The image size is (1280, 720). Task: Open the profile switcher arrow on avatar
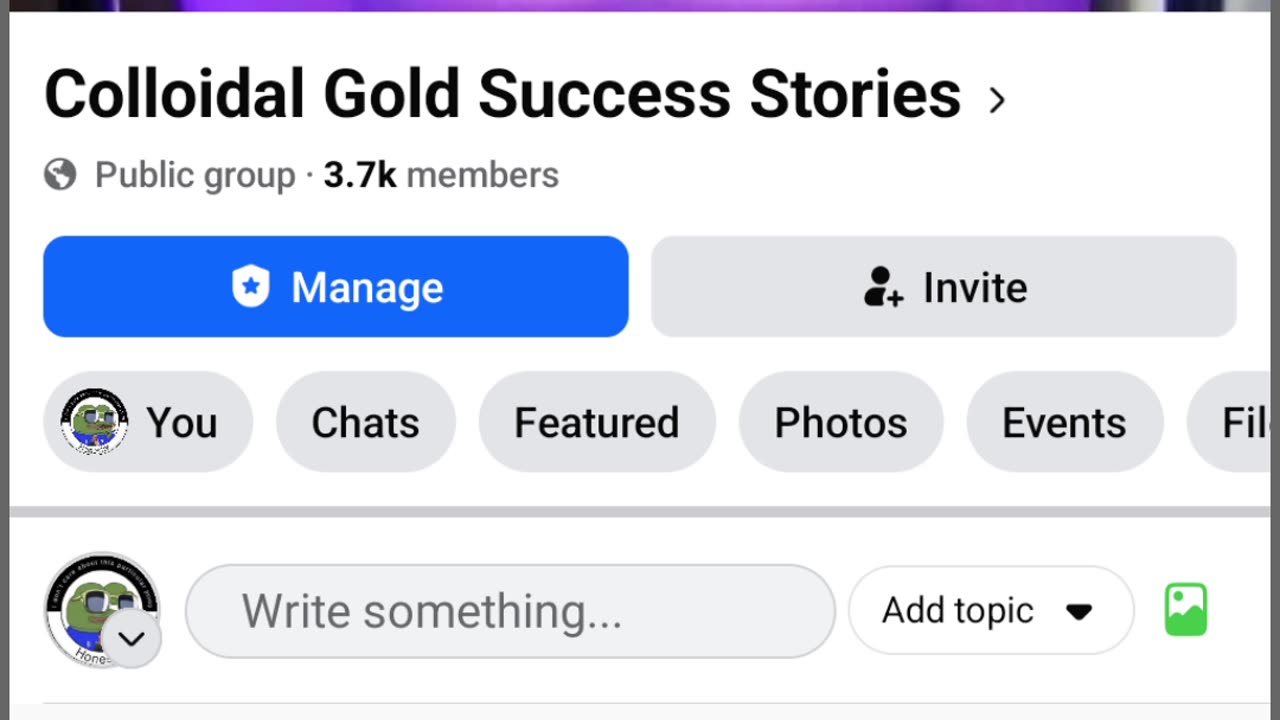[x=132, y=639]
